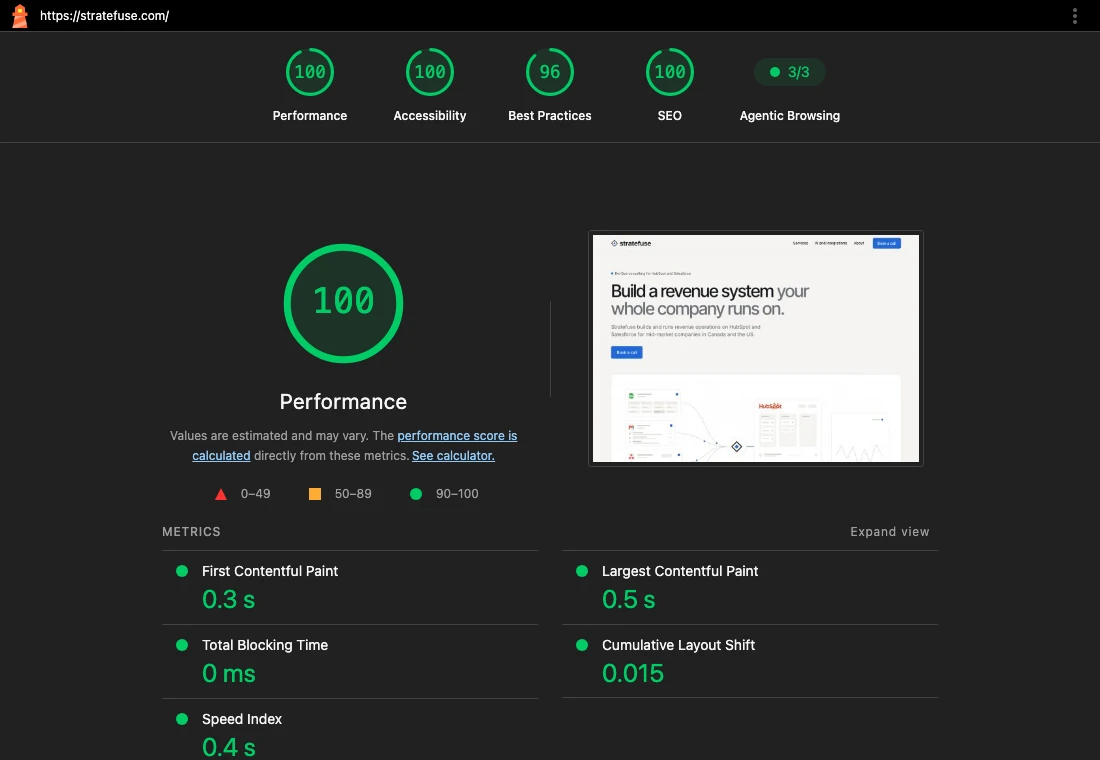The image size is (1100, 760).
Task: Open the 'See calculator.' link
Action: point(453,455)
